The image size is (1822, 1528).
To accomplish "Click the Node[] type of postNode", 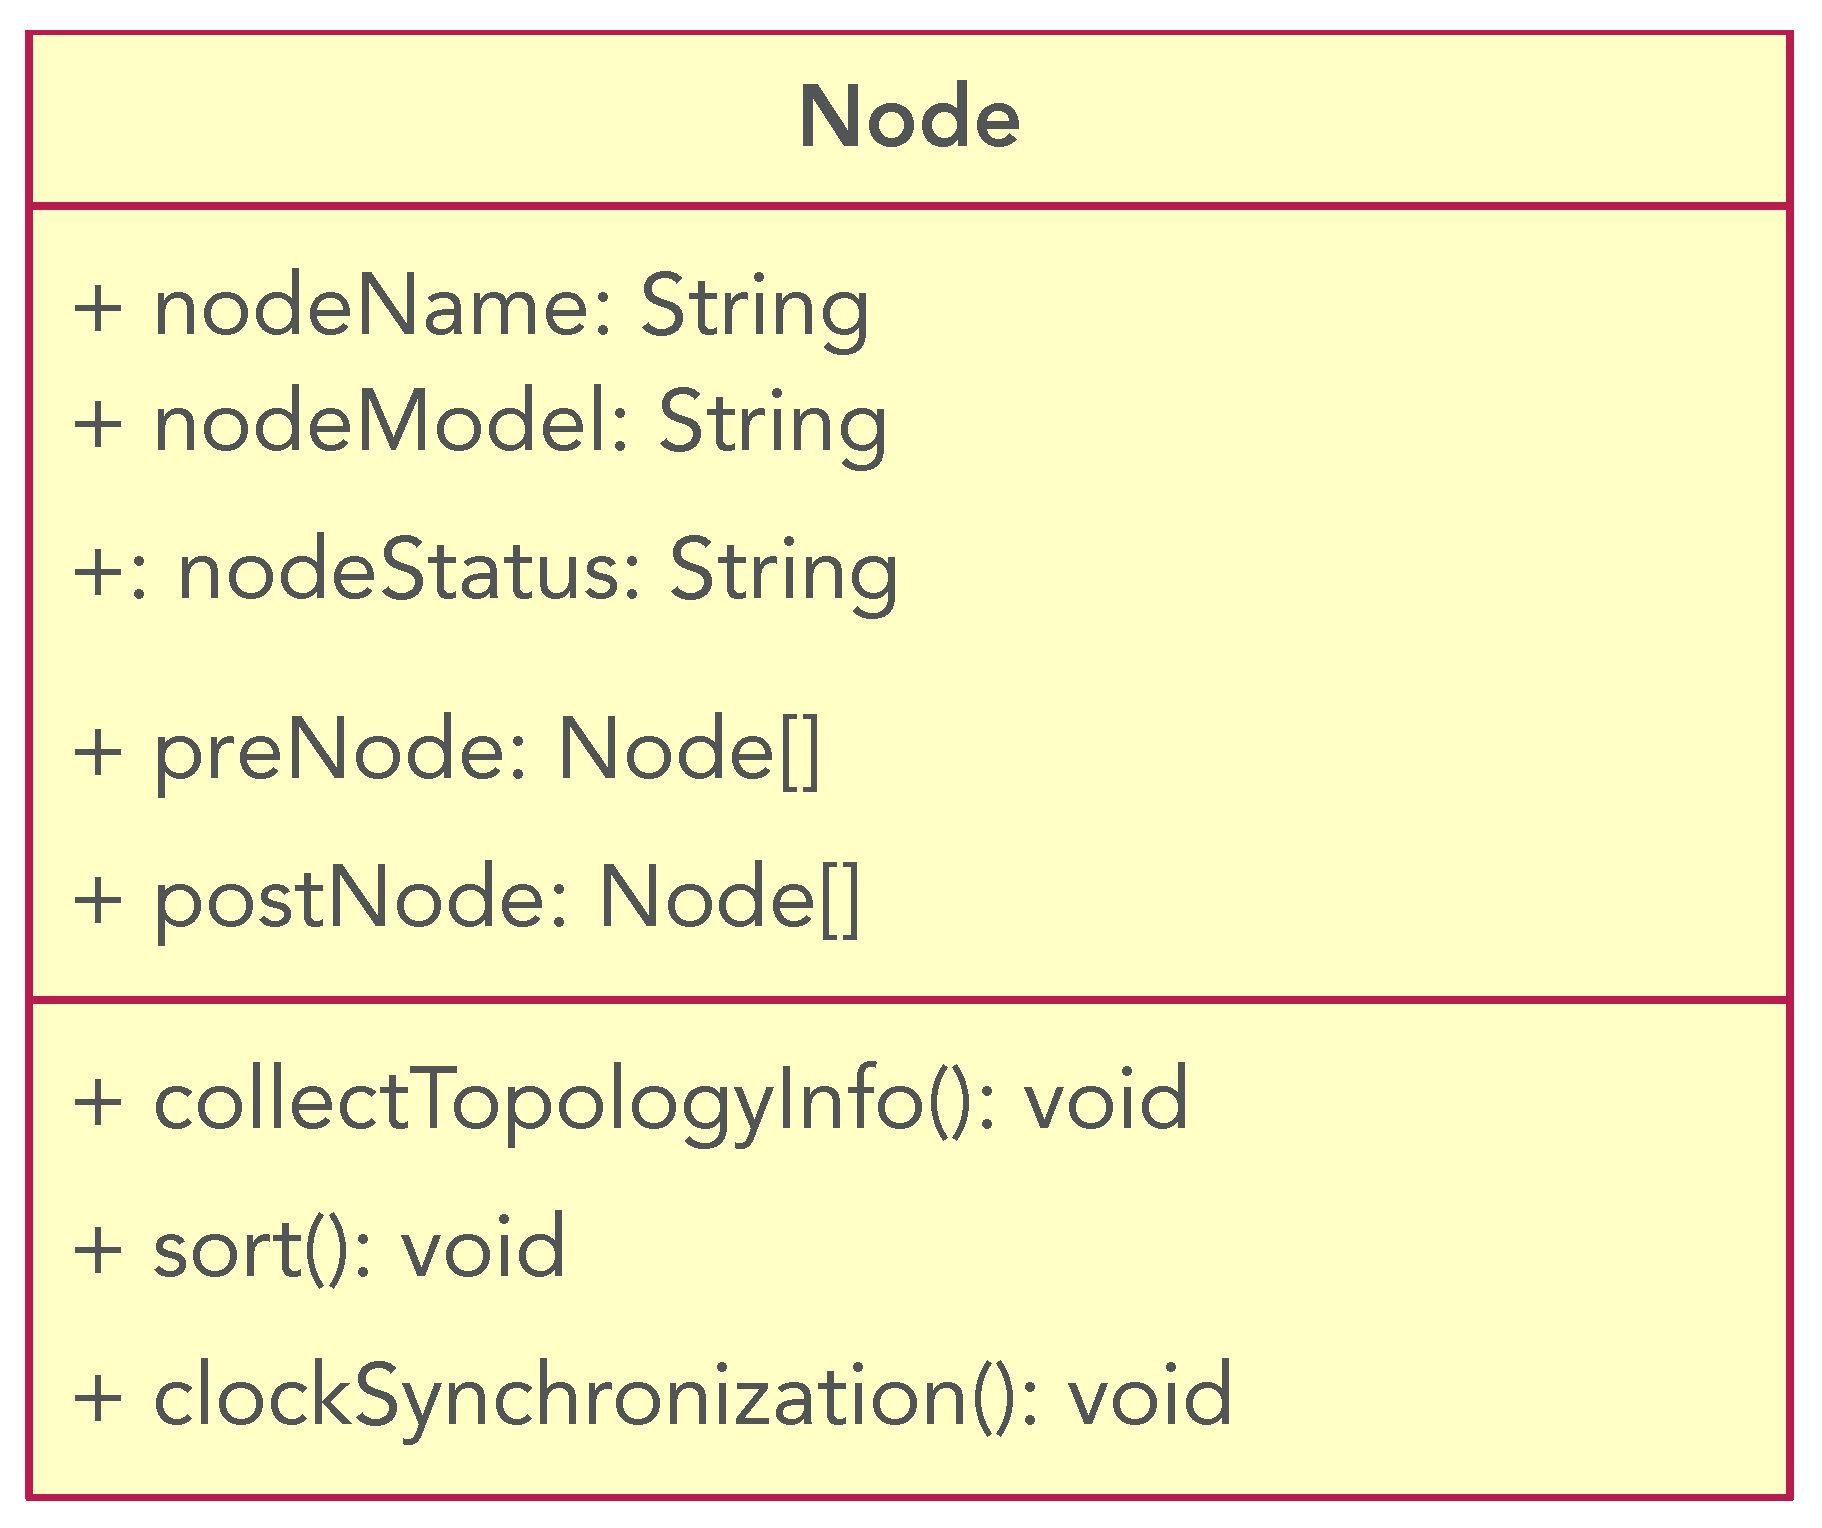I will [729, 897].
